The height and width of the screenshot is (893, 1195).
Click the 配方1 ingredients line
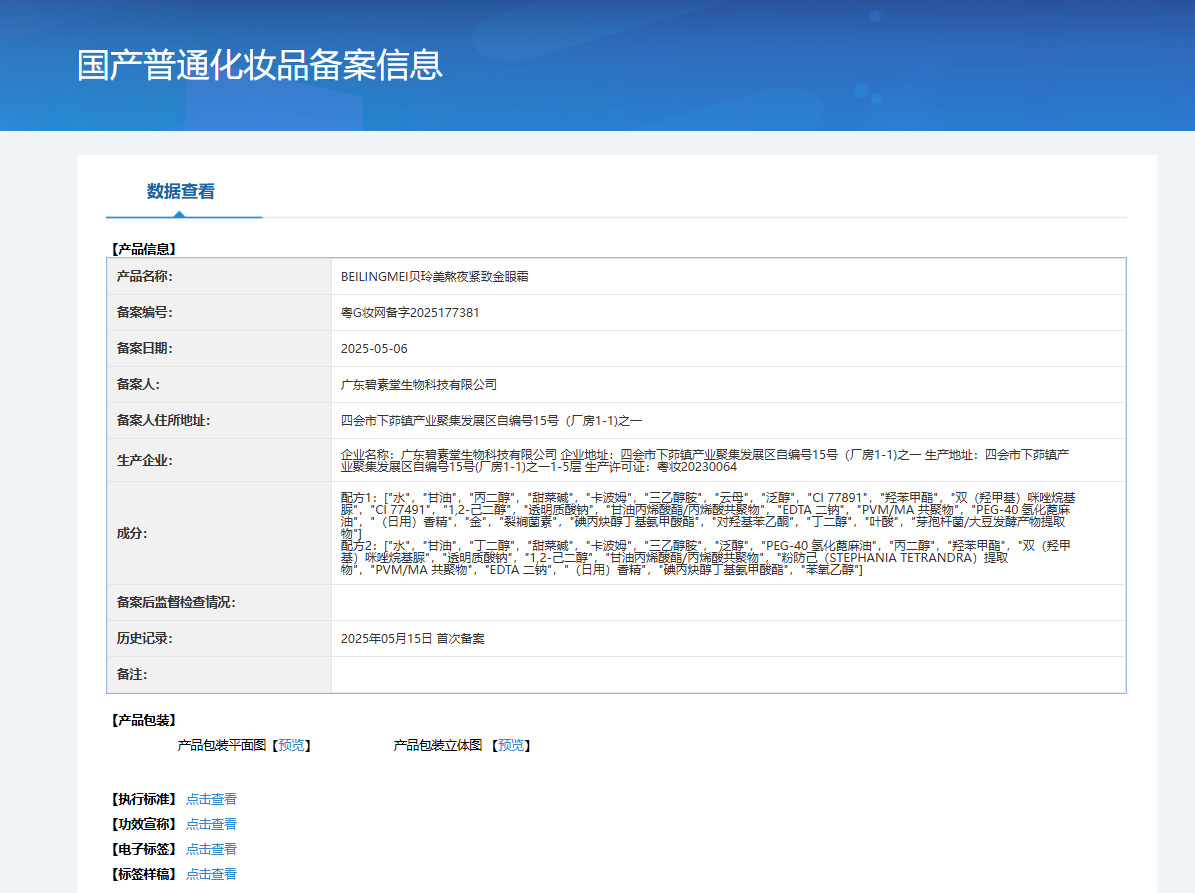pyautogui.click(x=708, y=516)
